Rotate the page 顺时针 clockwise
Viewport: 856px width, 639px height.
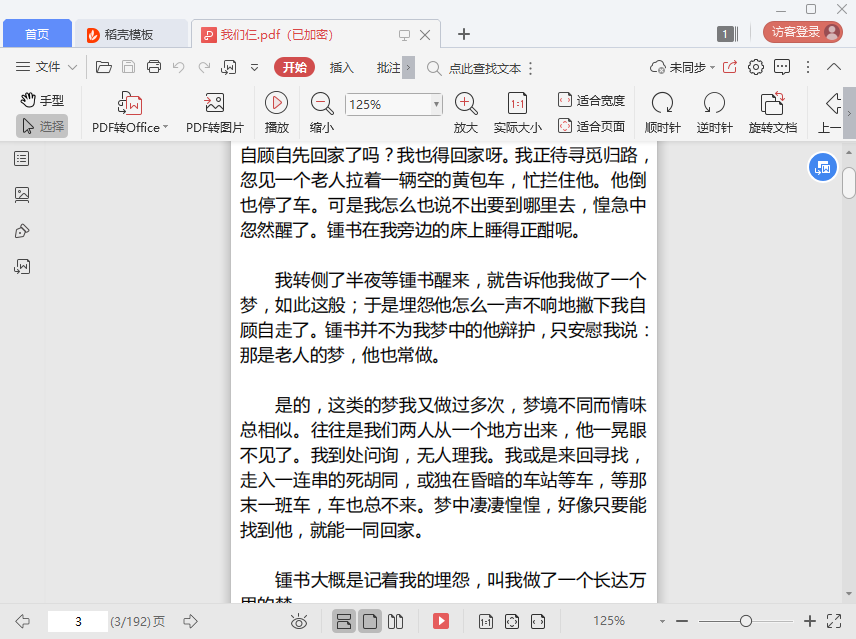[x=662, y=113]
